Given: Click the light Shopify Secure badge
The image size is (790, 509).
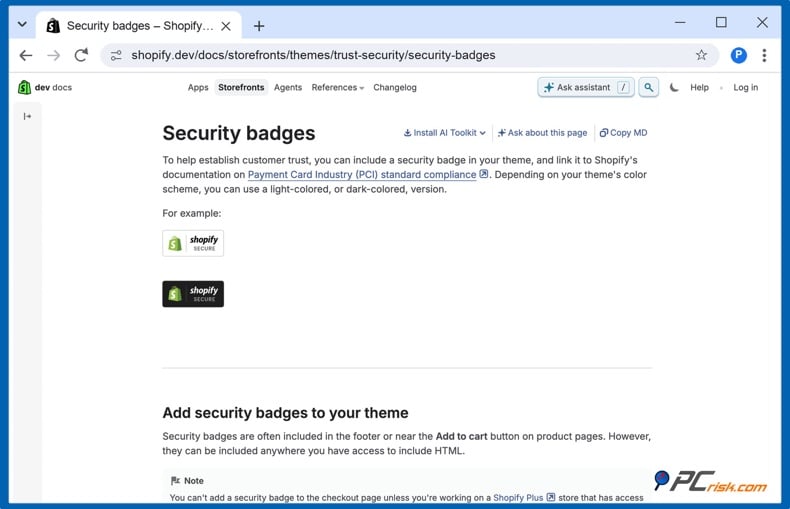Looking at the screenshot, I should point(193,243).
